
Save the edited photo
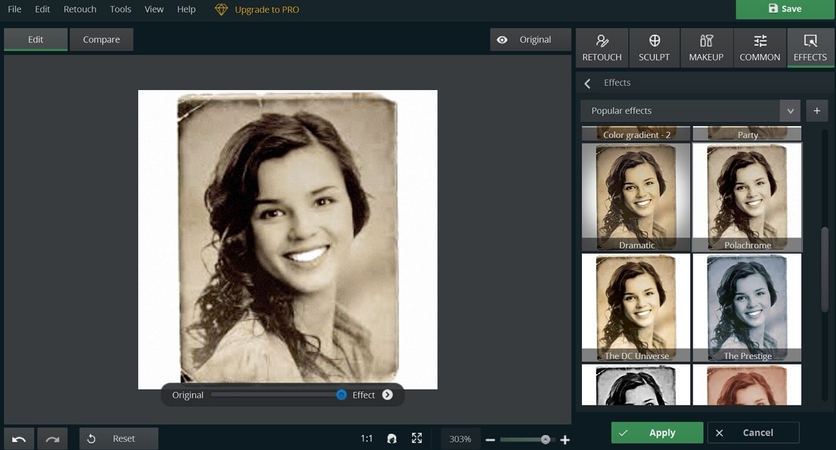click(x=785, y=9)
